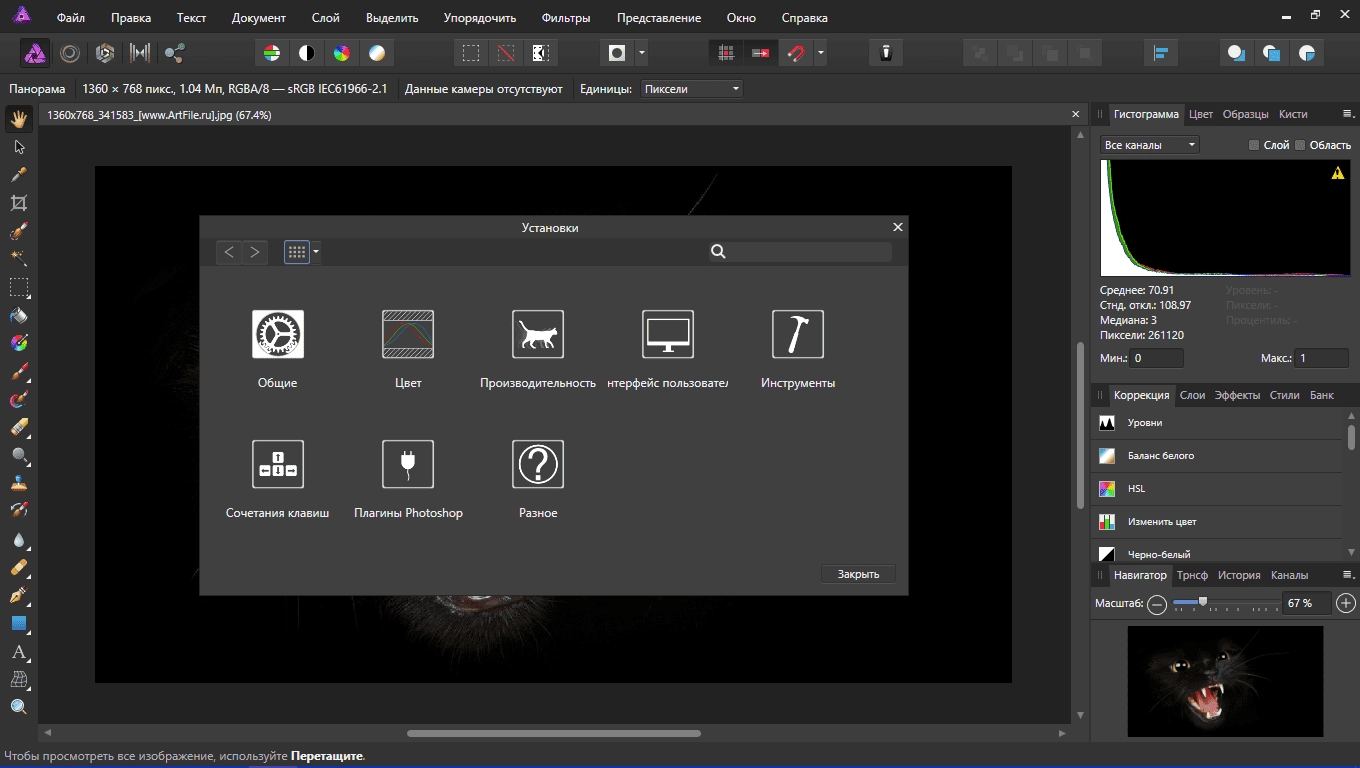Apply Auto Contrast from toolbar

click(x=307, y=53)
